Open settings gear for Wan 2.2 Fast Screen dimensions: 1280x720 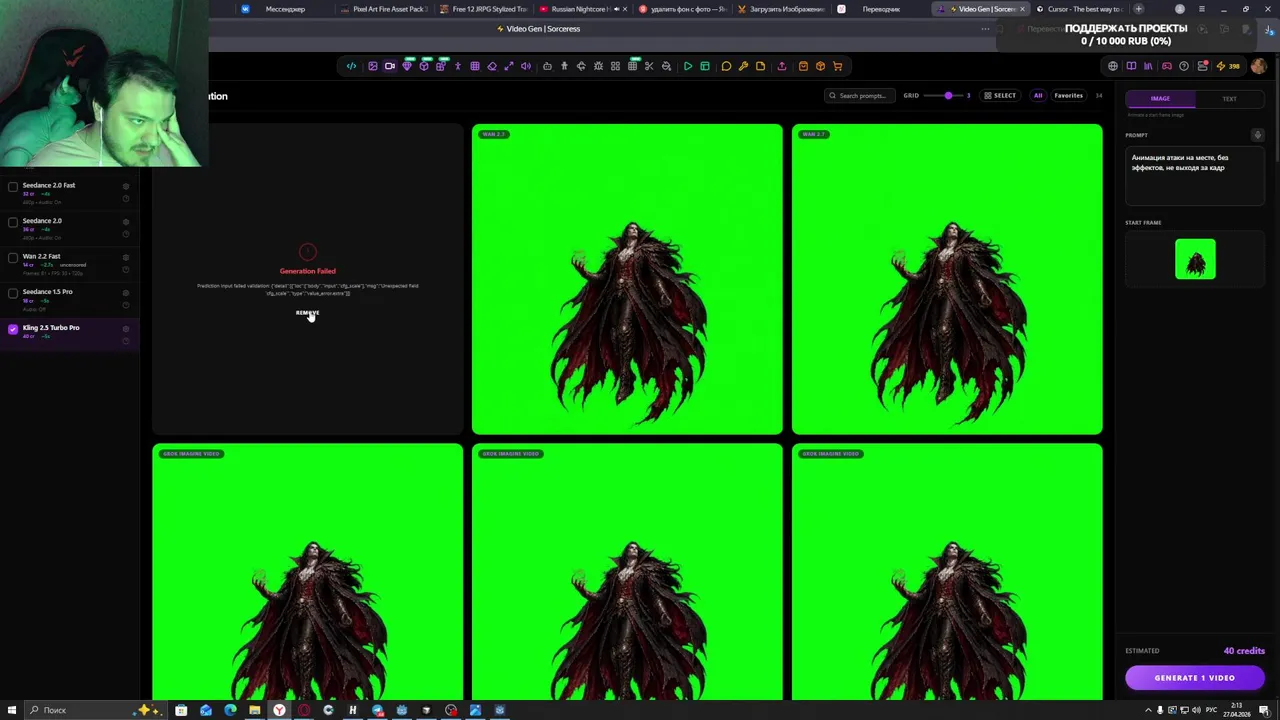126,257
